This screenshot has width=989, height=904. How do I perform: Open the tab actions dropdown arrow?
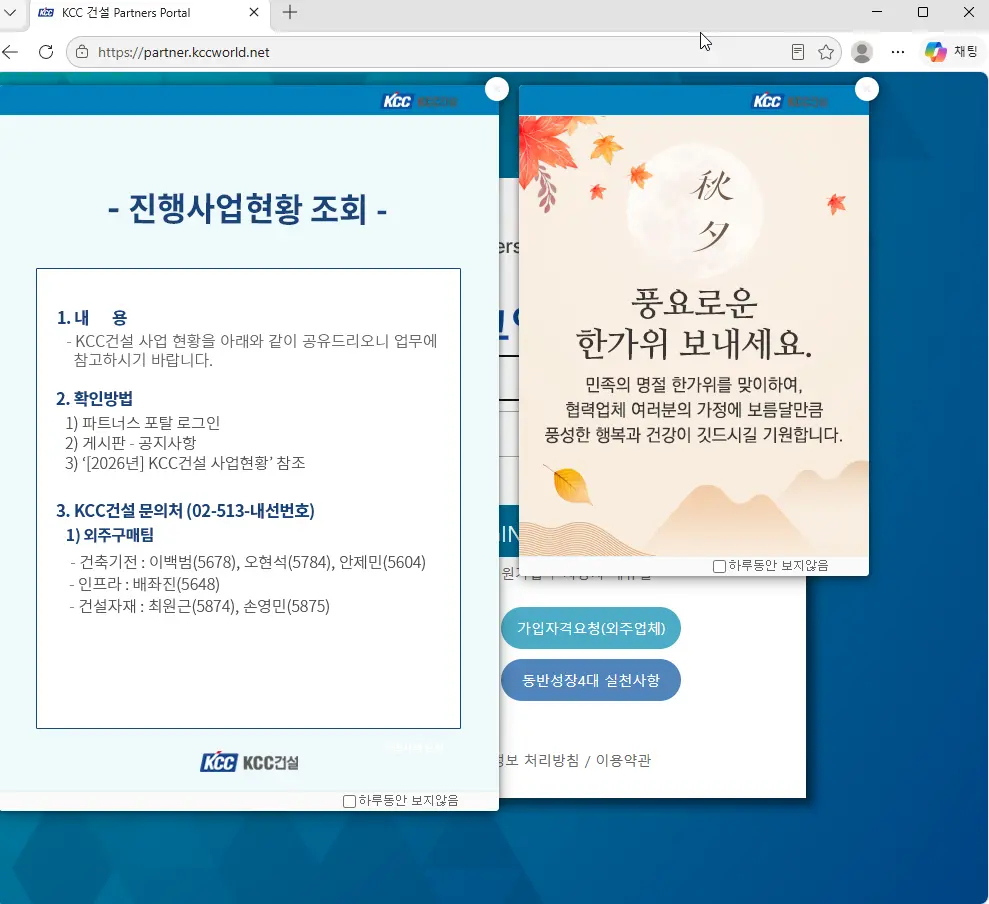[x=10, y=12]
